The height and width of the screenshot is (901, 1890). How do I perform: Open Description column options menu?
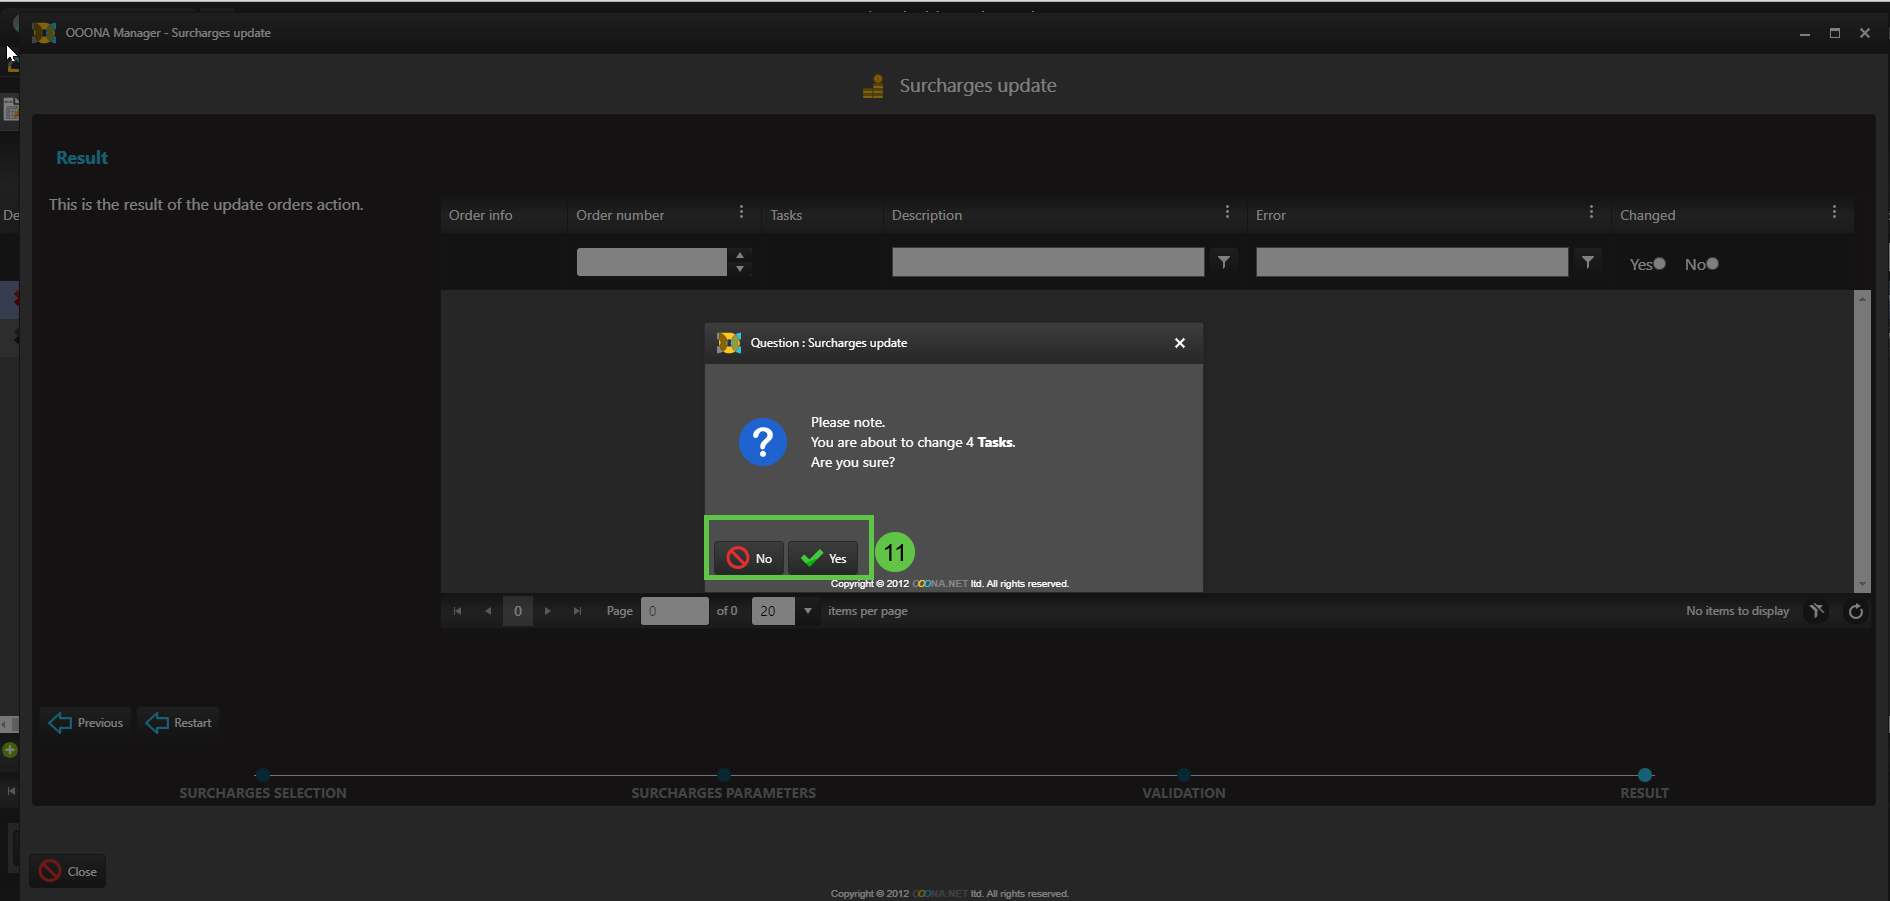[x=1227, y=212]
